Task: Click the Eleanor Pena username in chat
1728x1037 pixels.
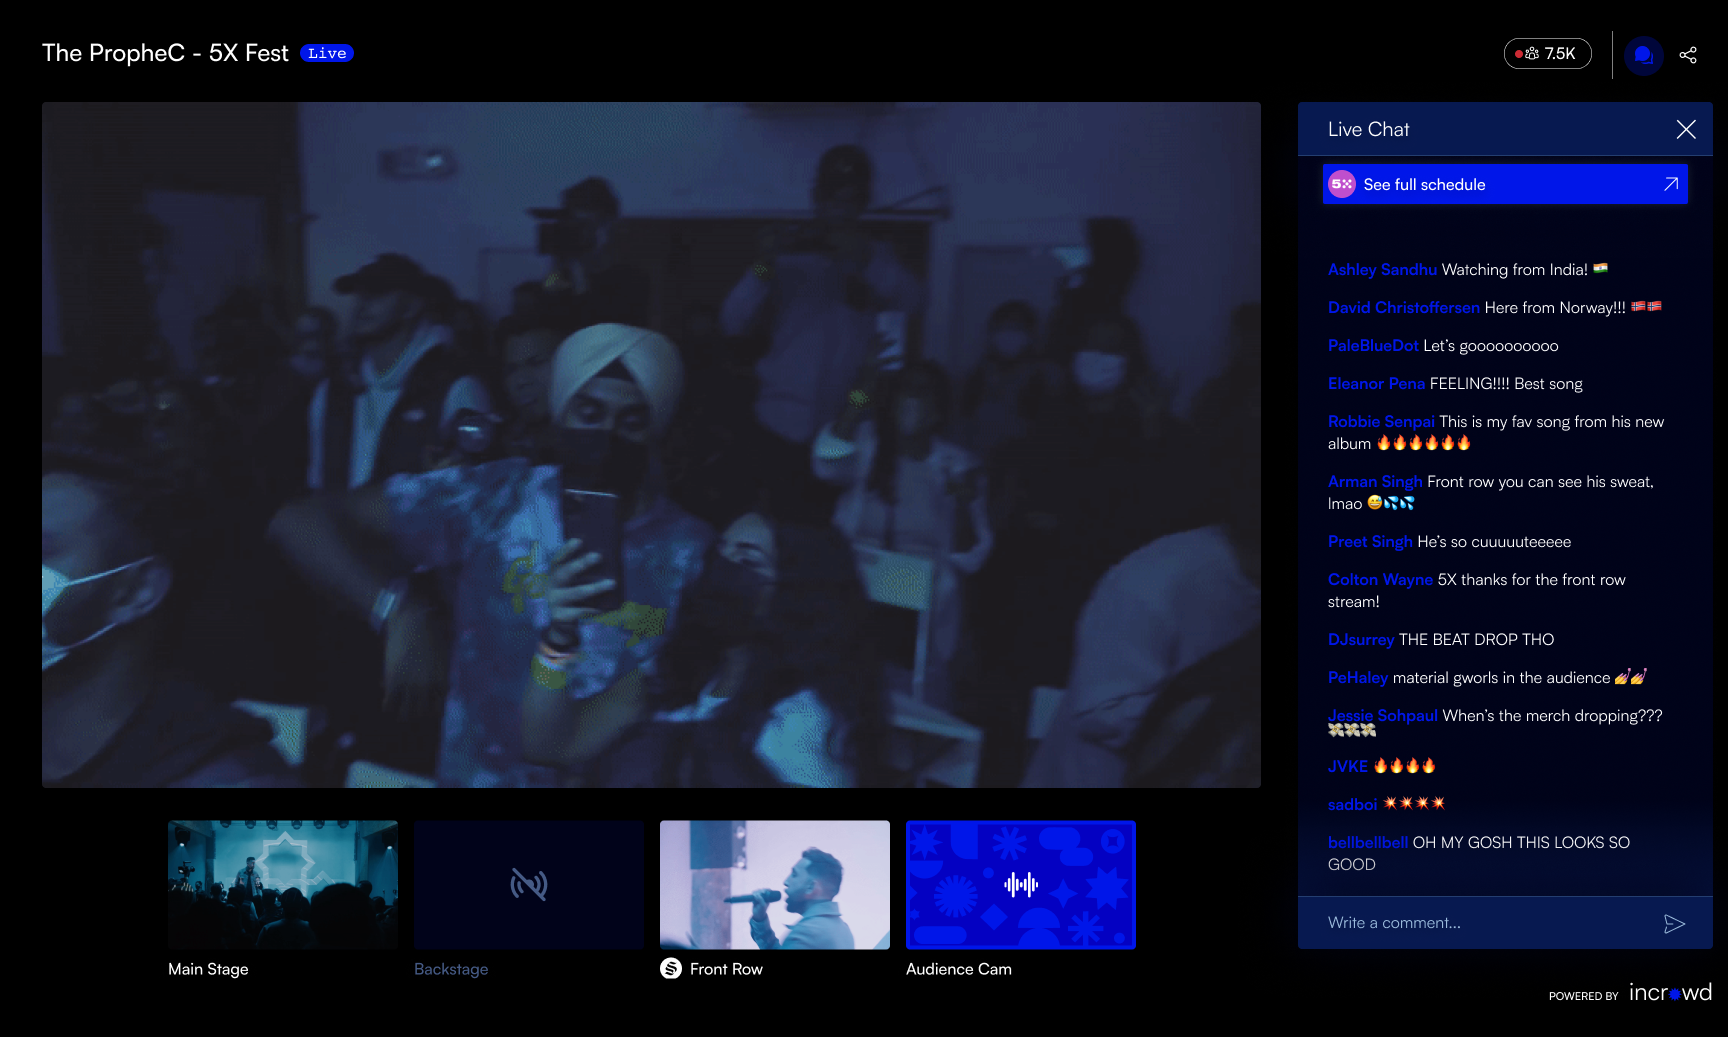Action: pyautogui.click(x=1376, y=384)
